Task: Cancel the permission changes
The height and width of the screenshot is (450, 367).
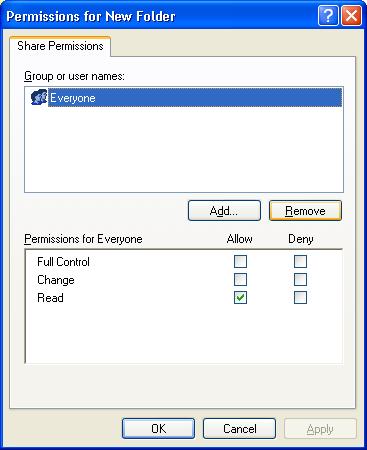Action: pyautogui.click(x=240, y=429)
